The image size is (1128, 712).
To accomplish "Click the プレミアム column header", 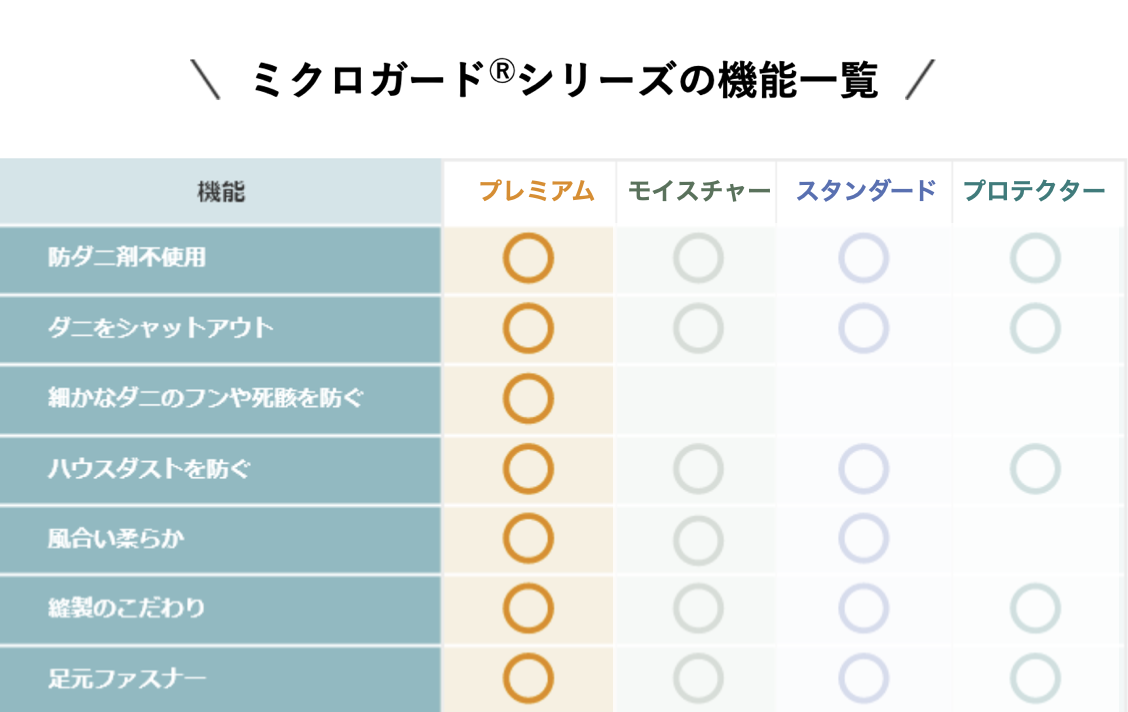I will (536, 191).
